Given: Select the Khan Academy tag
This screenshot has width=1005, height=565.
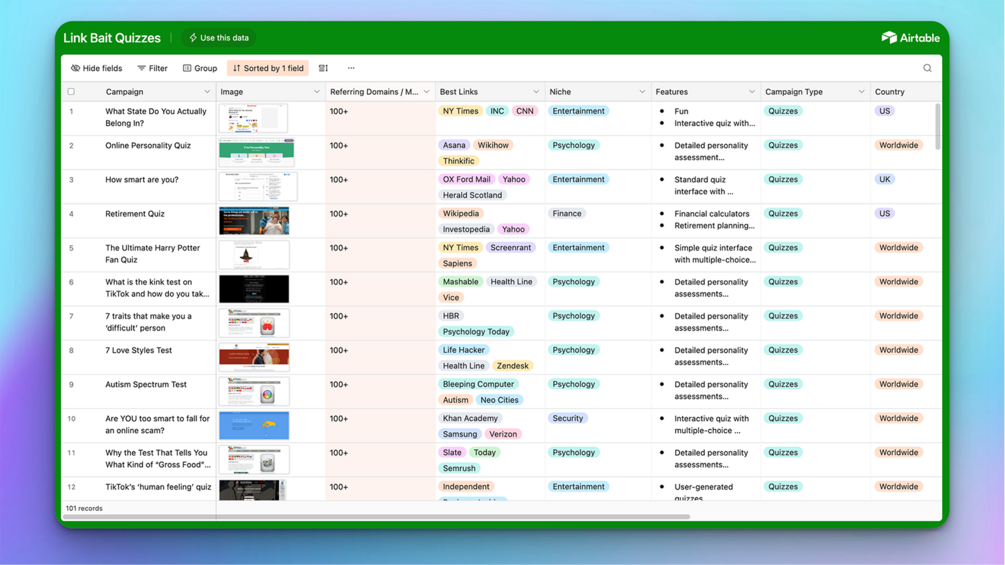Looking at the screenshot, I should click(470, 418).
